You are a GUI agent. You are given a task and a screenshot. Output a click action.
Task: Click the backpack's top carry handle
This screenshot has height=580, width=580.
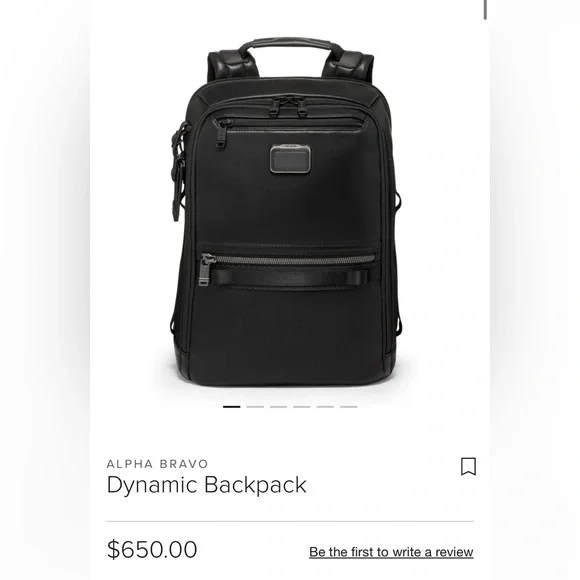click(290, 44)
